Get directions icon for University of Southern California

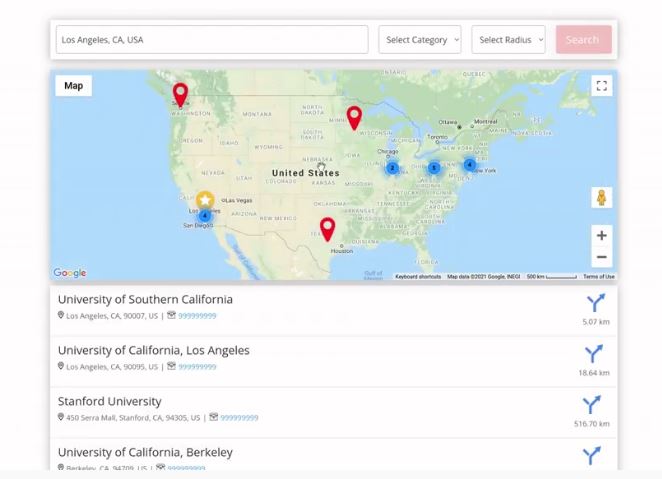coord(596,303)
